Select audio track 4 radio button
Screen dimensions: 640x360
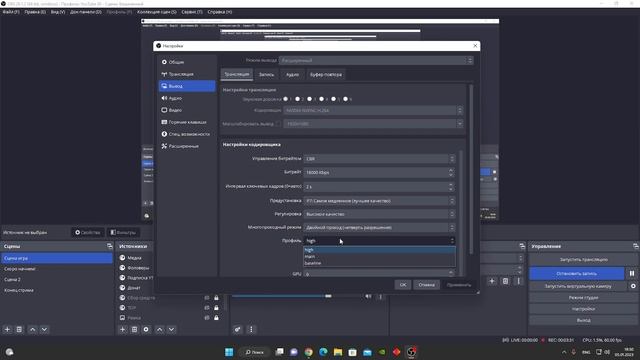pos(322,99)
